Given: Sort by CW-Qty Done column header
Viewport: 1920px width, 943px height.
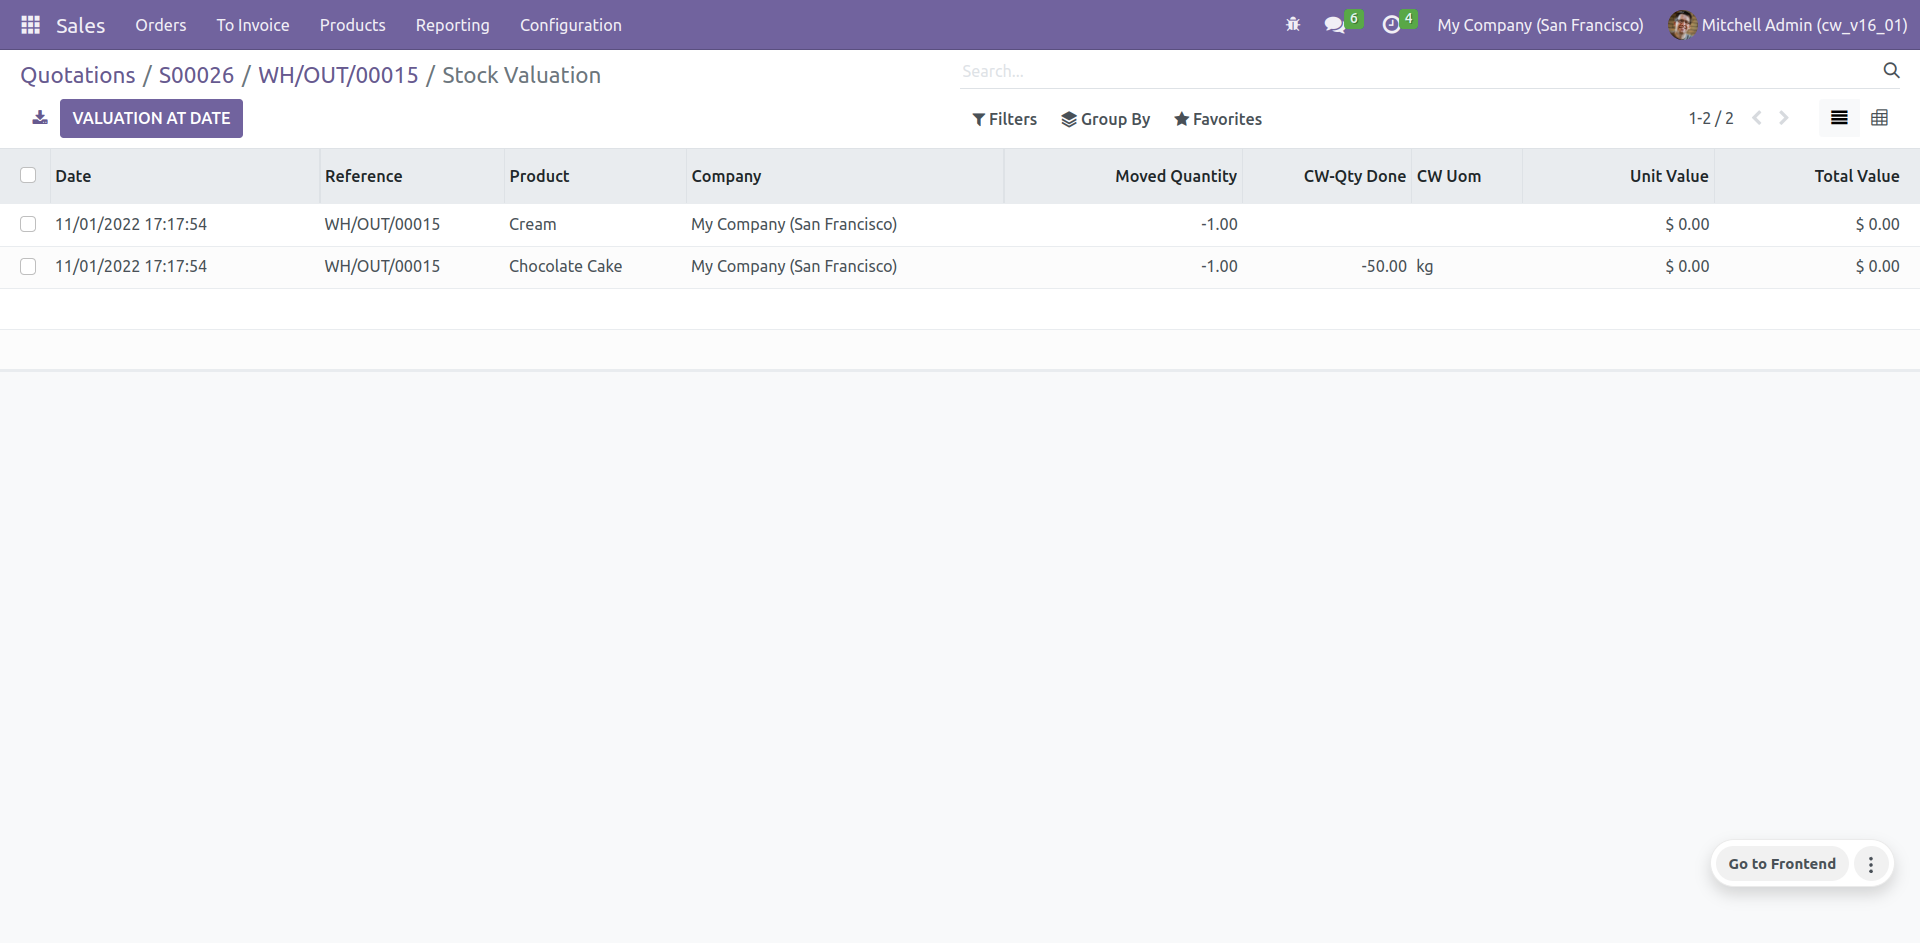Looking at the screenshot, I should click(1327, 176).
